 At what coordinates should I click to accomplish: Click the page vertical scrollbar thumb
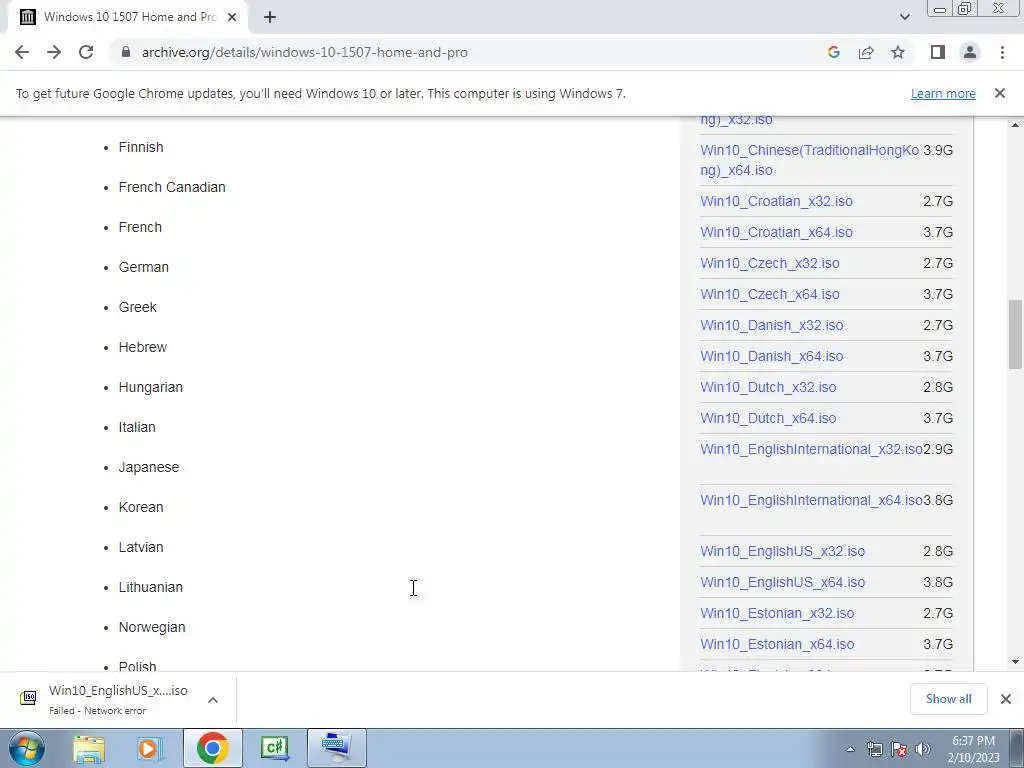click(x=1015, y=334)
